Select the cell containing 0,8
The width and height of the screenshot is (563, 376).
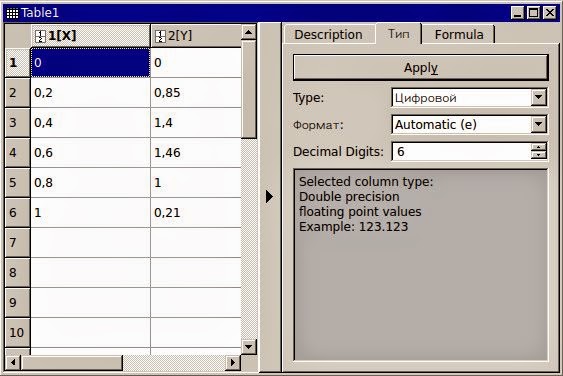[x=90, y=183]
